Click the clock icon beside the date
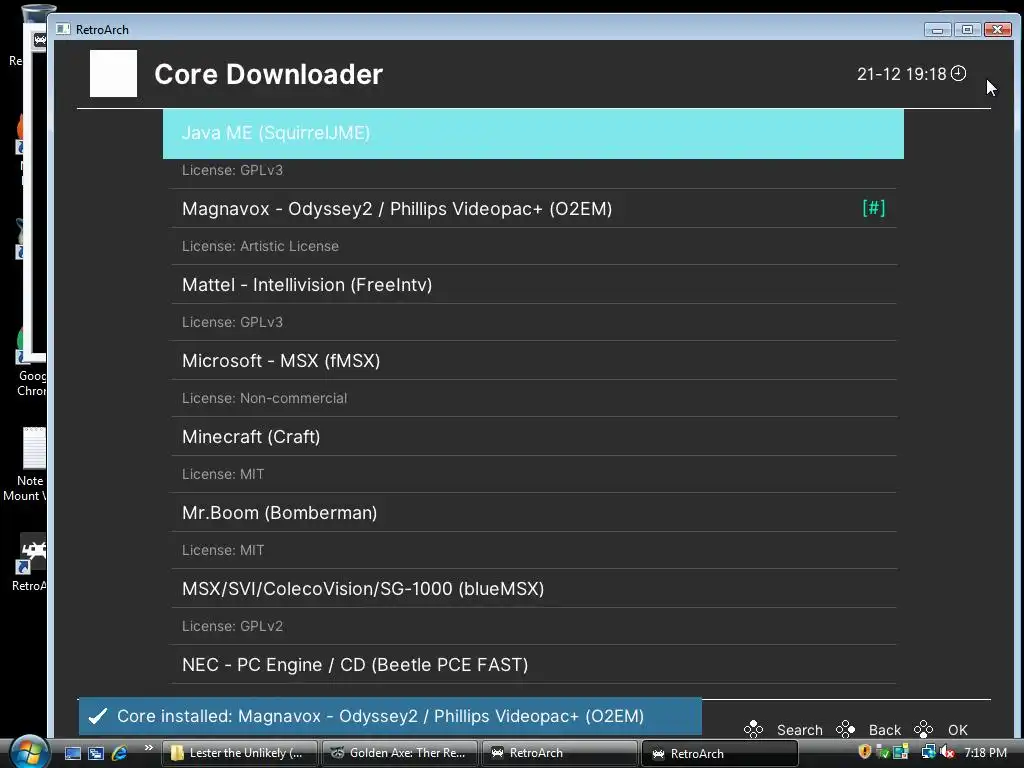 [x=958, y=73]
